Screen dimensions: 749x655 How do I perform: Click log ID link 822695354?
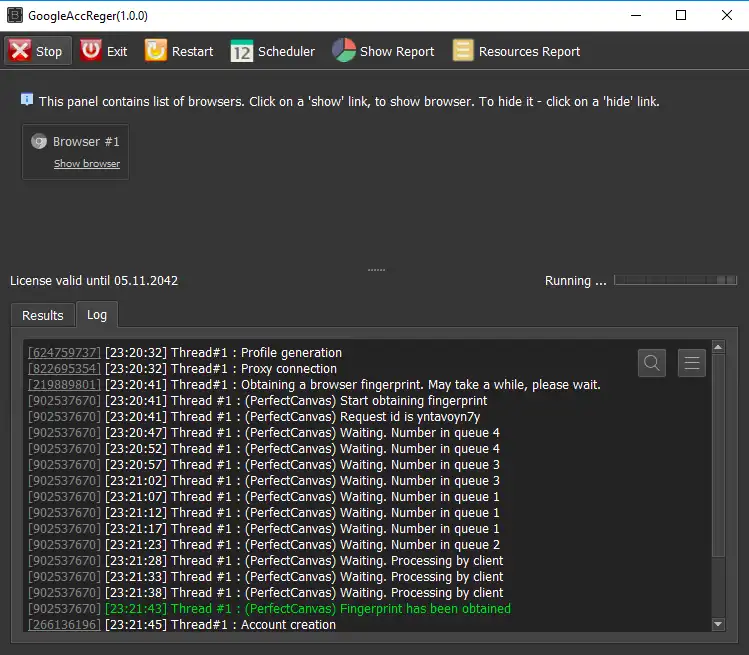coord(64,369)
